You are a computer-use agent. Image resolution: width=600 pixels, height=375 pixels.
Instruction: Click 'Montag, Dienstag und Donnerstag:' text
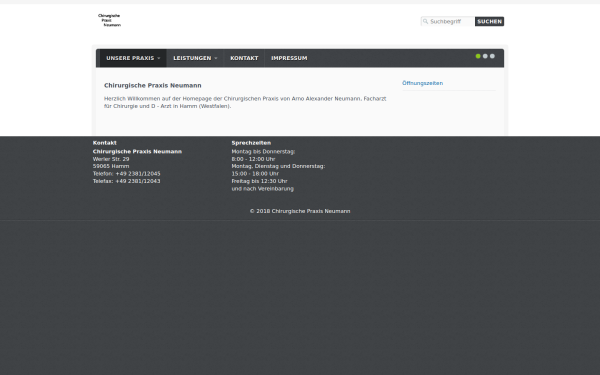pos(278,166)
